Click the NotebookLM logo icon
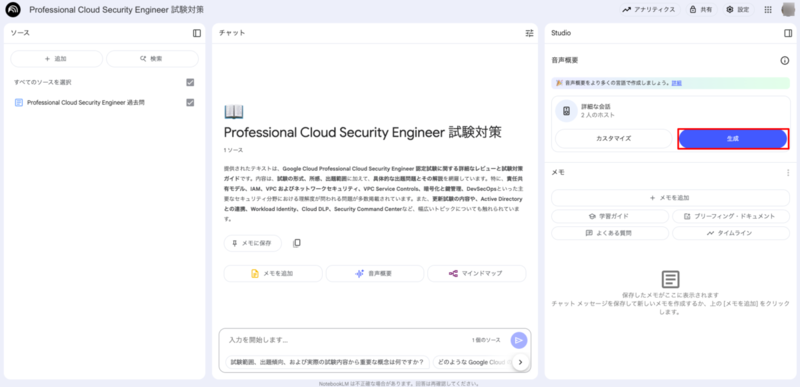Screen dimensions: 800x387 point(13,10)
